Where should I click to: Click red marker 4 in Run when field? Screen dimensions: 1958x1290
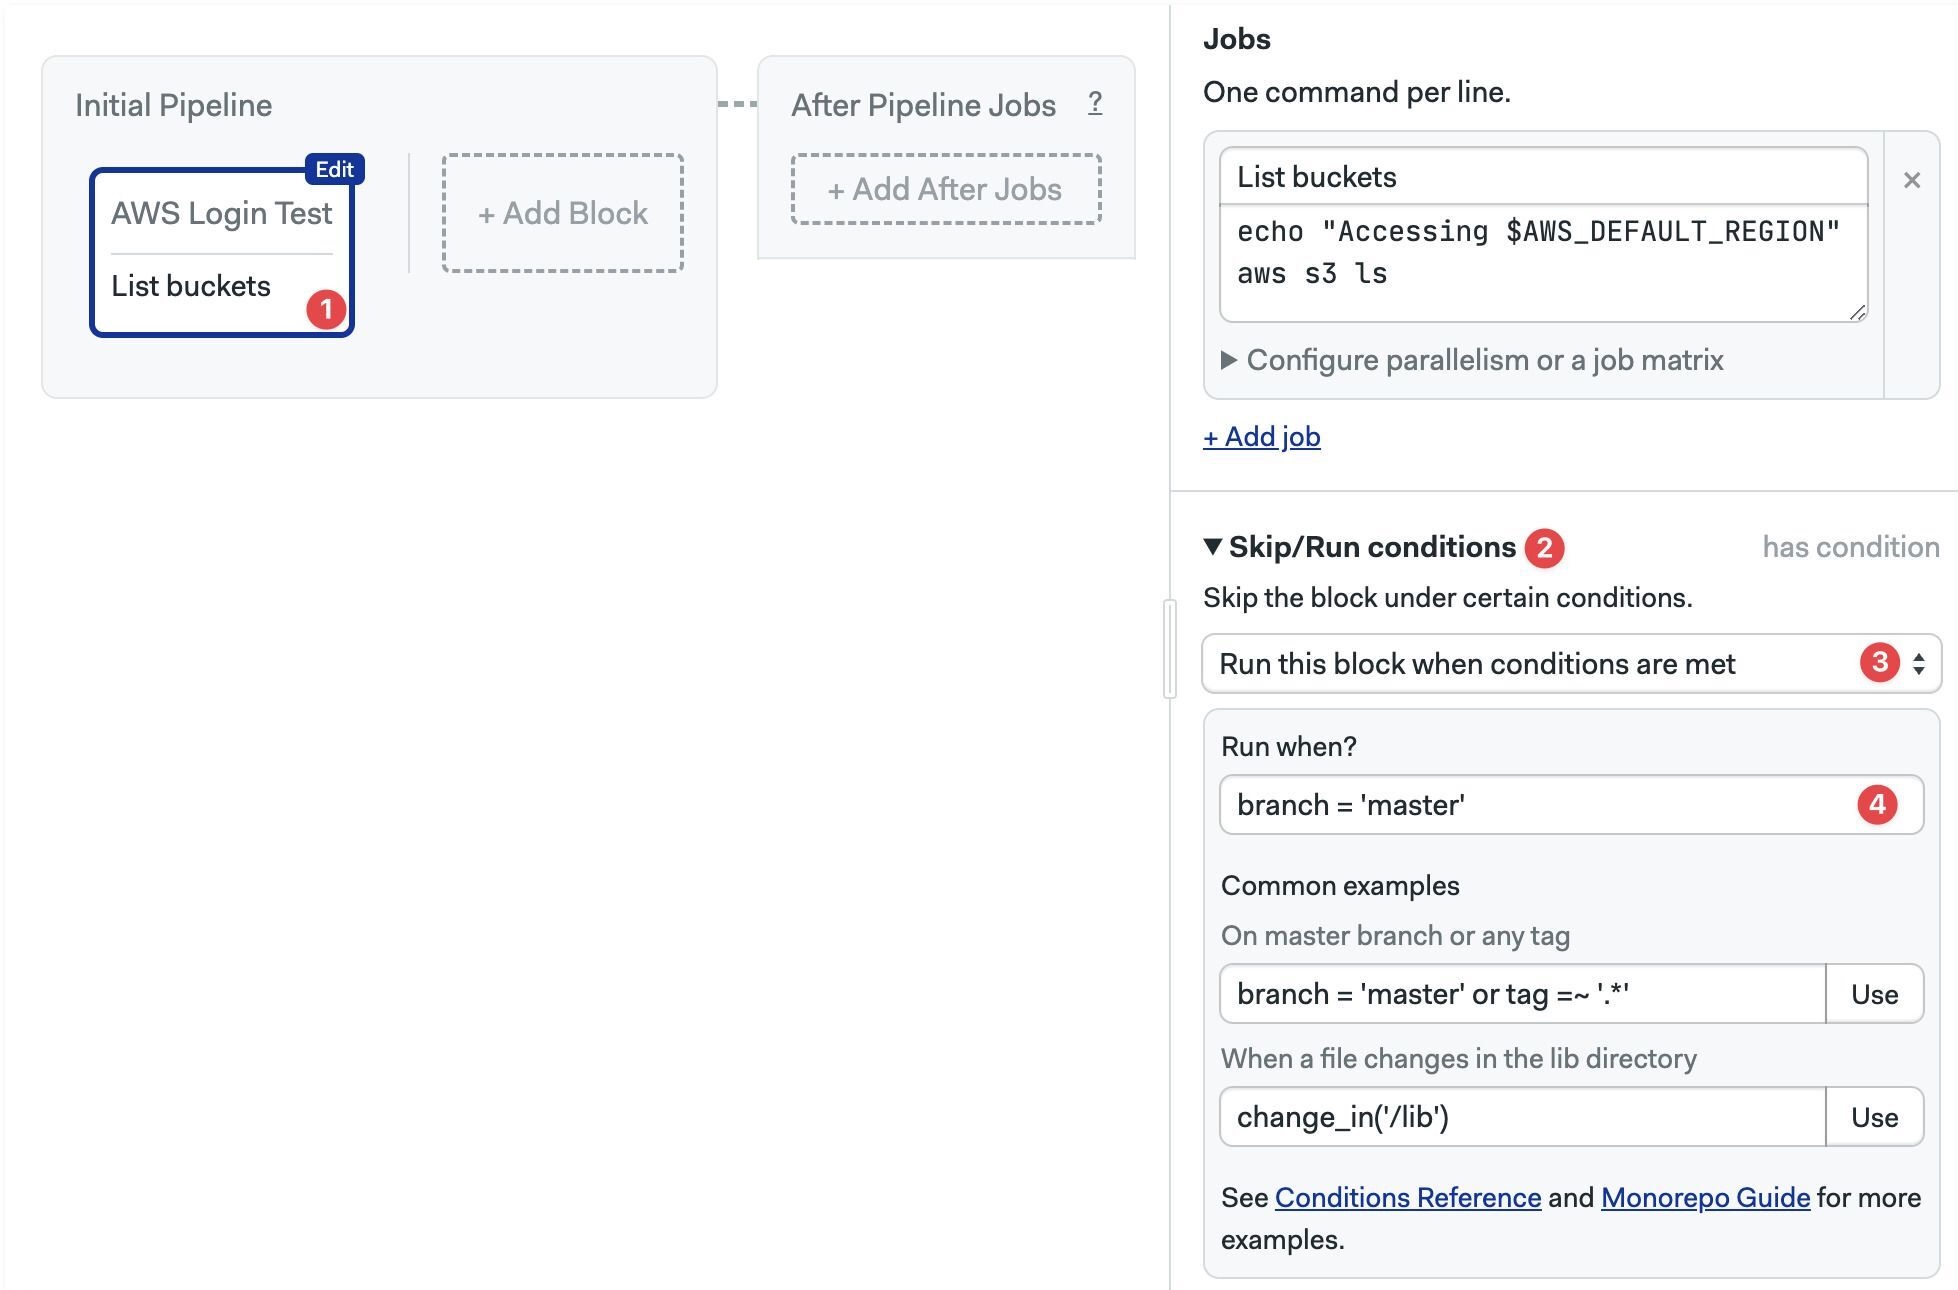click(1877, 804)
